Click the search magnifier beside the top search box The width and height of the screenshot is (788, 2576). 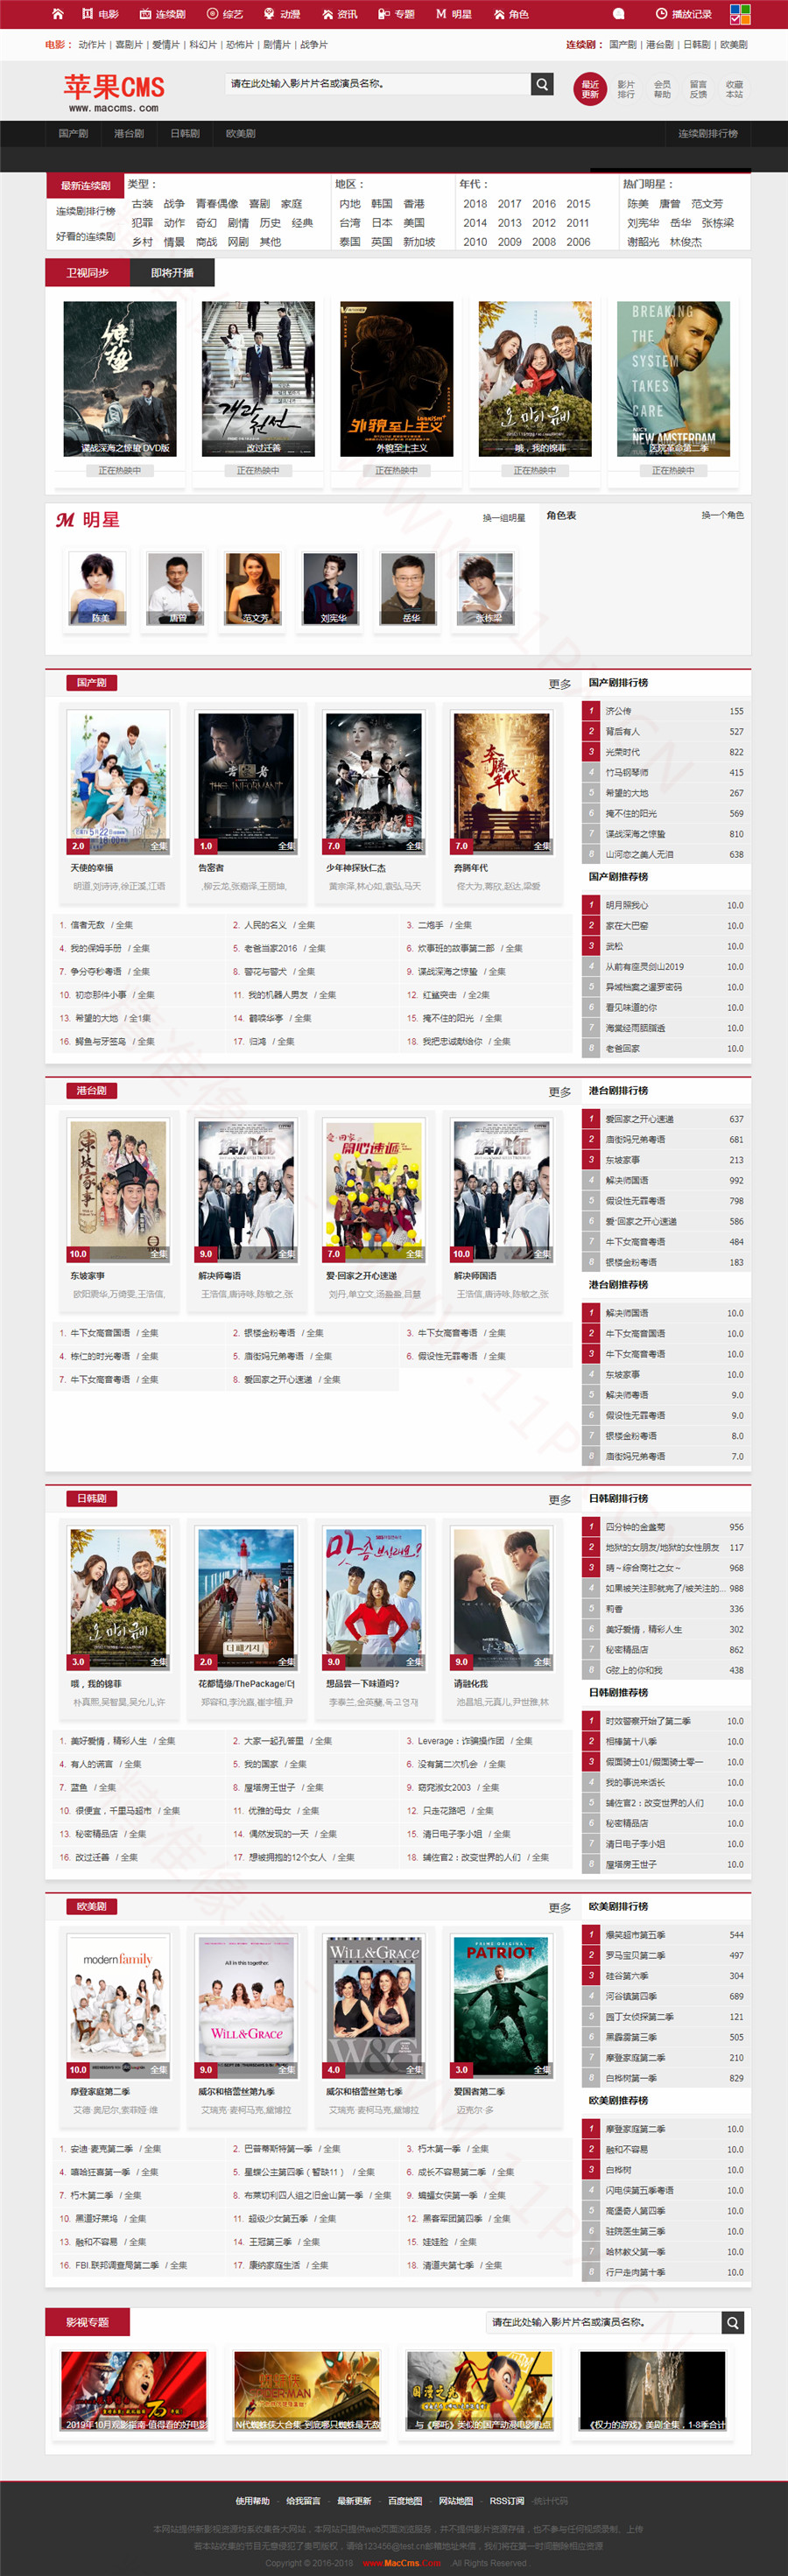[542, 84]
